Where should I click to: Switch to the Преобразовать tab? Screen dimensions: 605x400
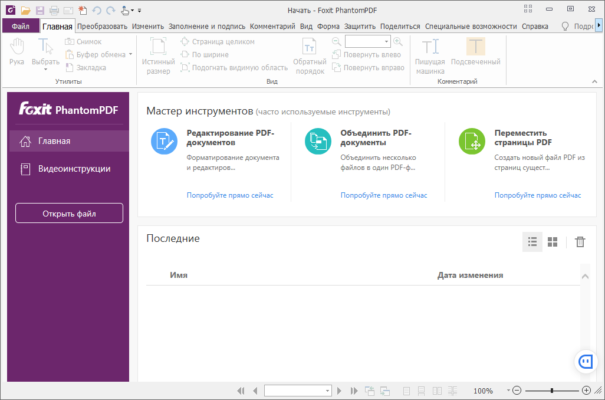coord(102,26)
